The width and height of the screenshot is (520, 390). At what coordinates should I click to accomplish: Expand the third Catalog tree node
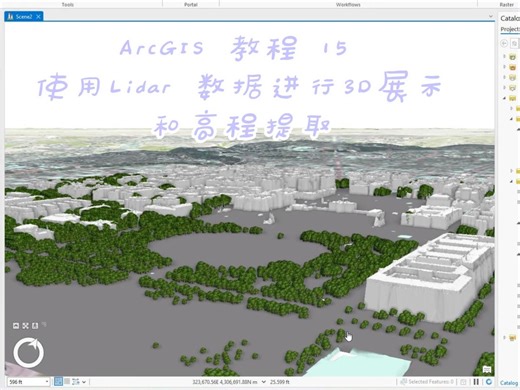pos(505,77)
